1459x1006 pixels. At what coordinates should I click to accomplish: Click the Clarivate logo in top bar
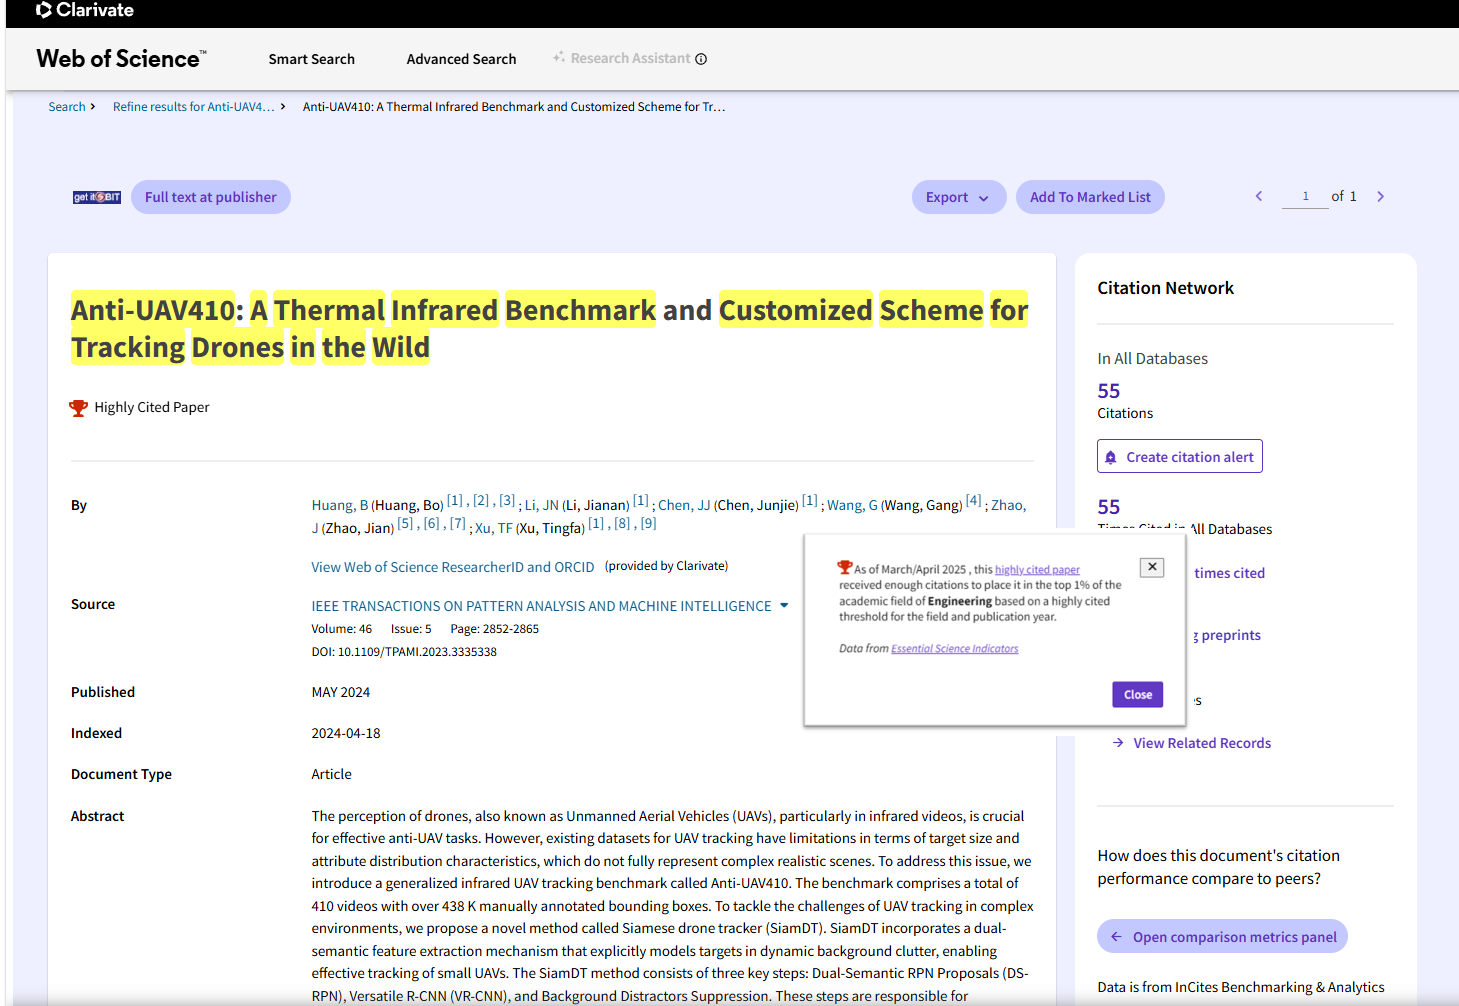(x=84, y=11)
